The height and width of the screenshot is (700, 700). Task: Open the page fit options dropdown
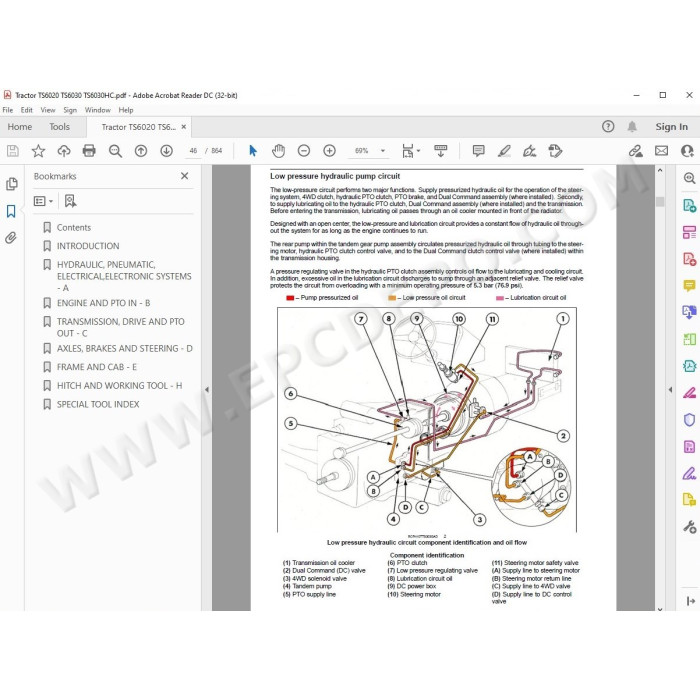411,151
